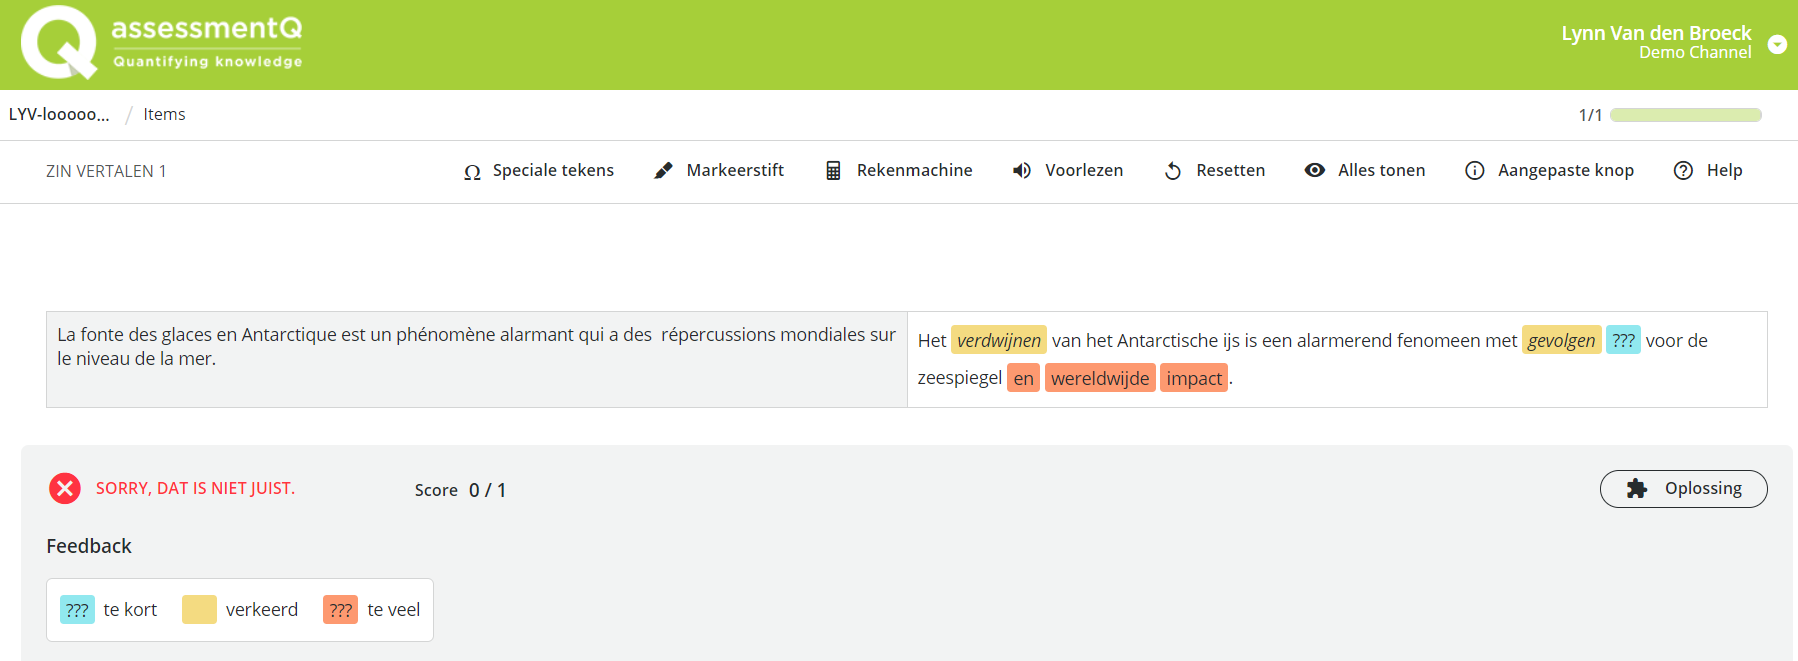This screenshot has height=661, width=1798.
Task: Open Speciale tekens omega icon
Action: tap(472, 172)
